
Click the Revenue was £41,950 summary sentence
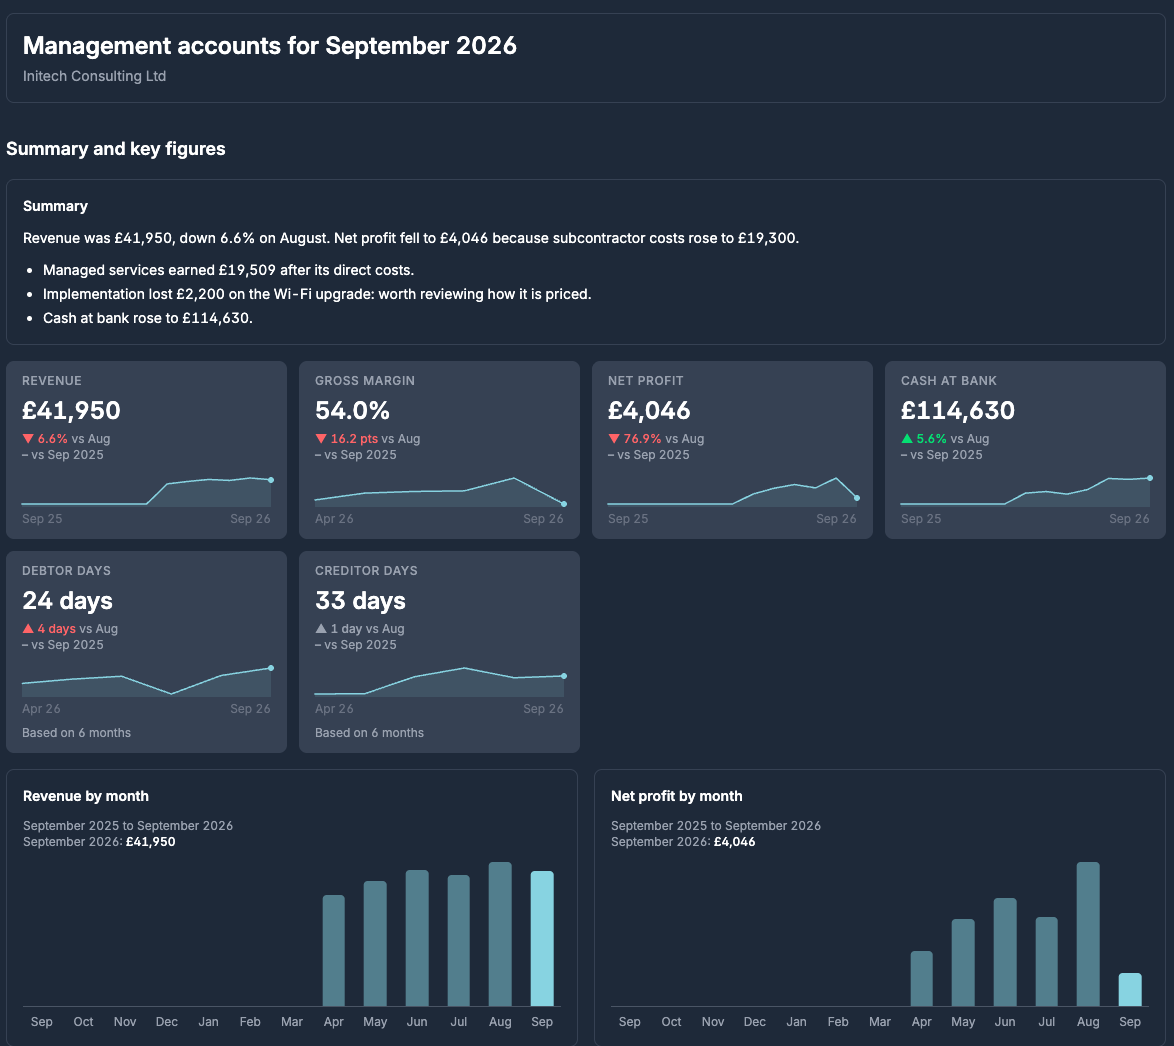[x=411, y=238]
